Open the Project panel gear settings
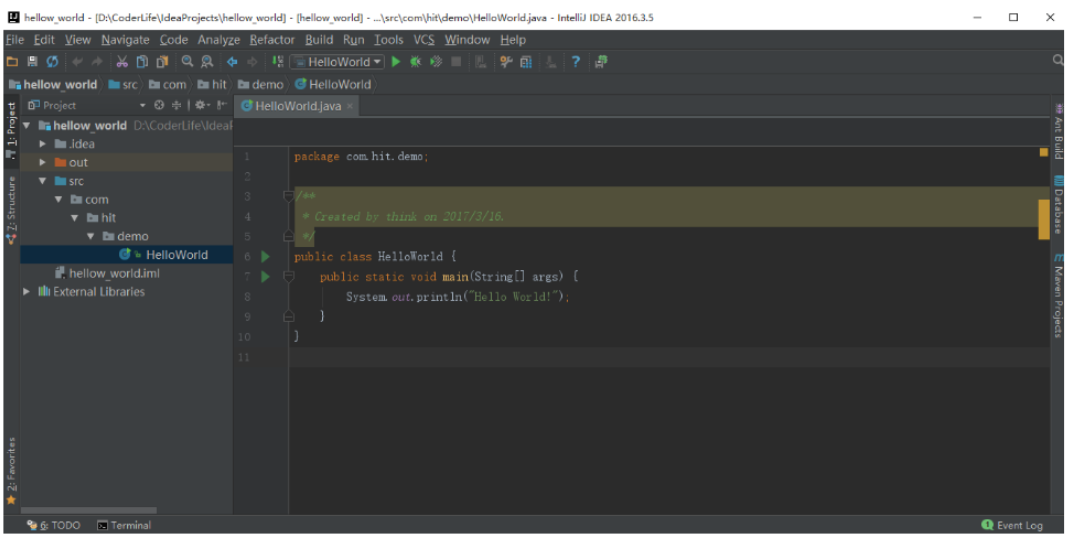1066x537 pixels. tap(202, 105)
